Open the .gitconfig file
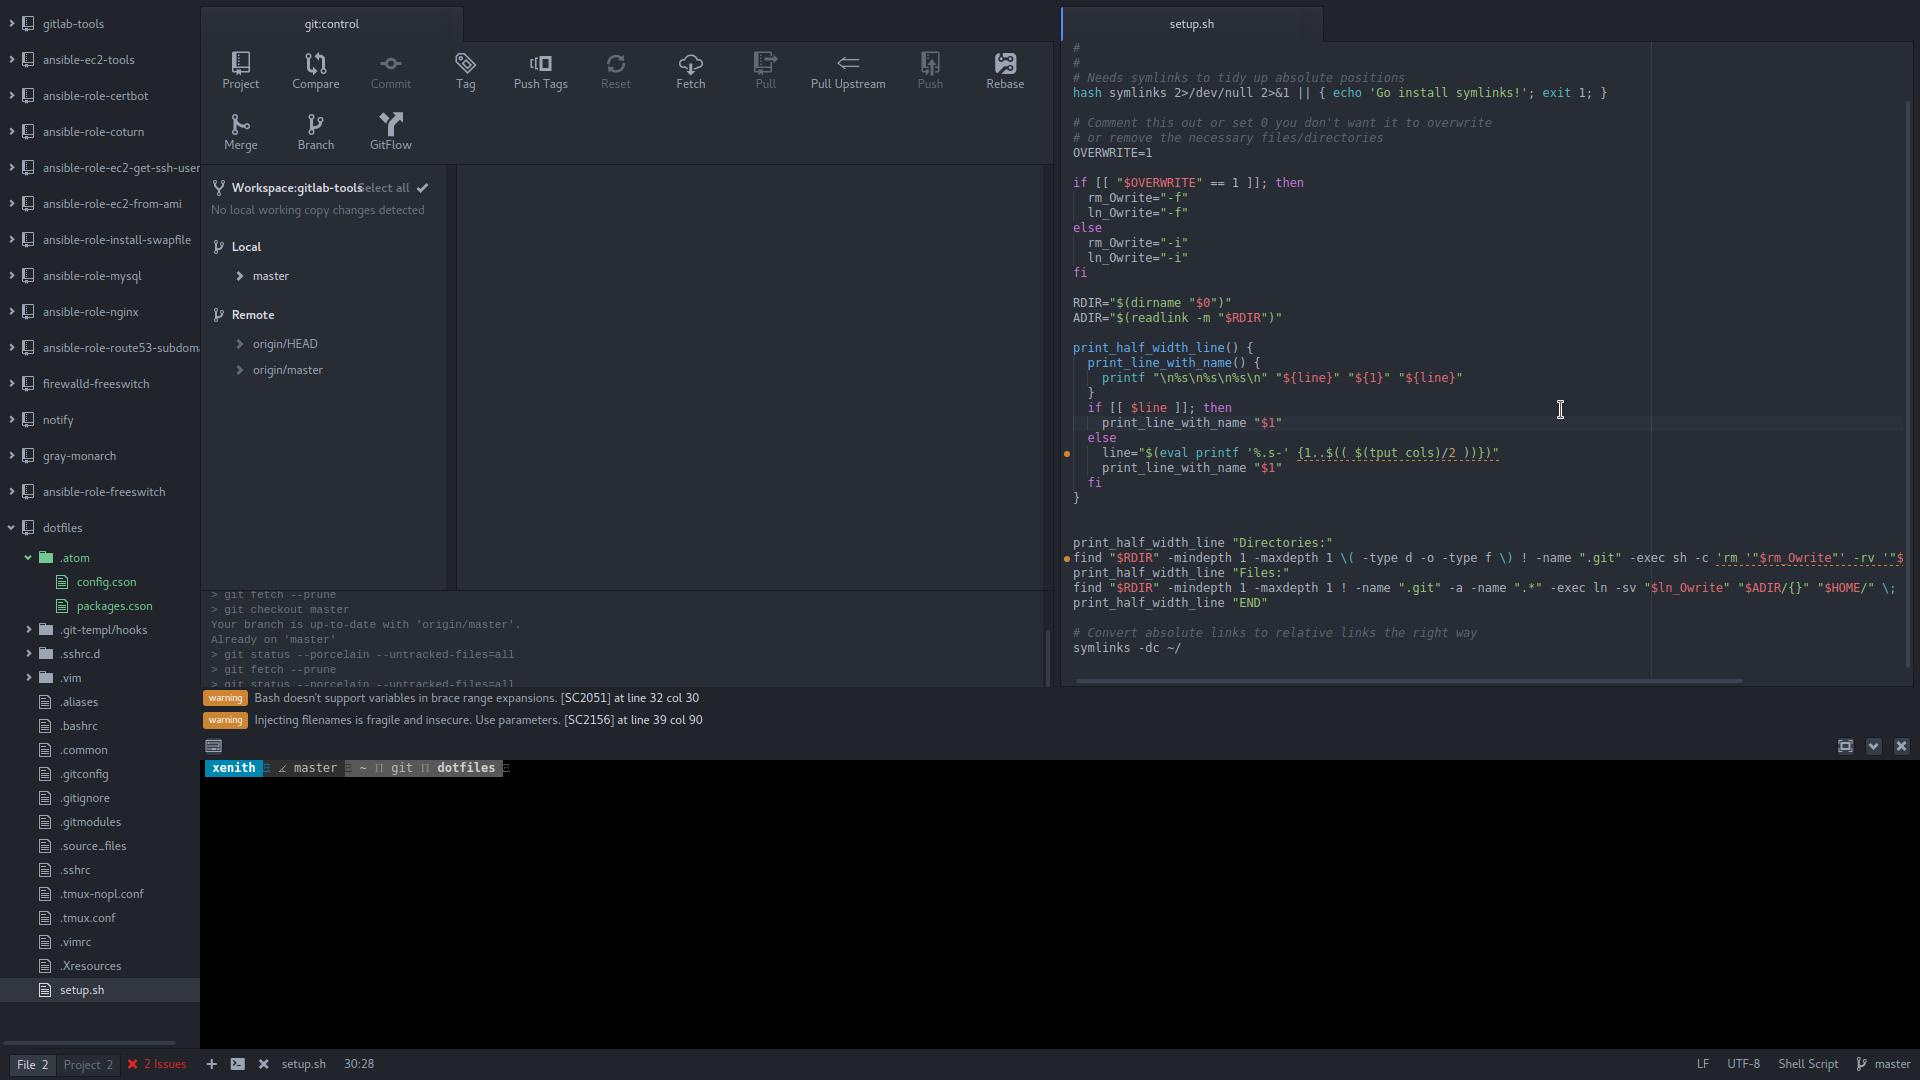1920x1080 pixels. click(84, 774)
